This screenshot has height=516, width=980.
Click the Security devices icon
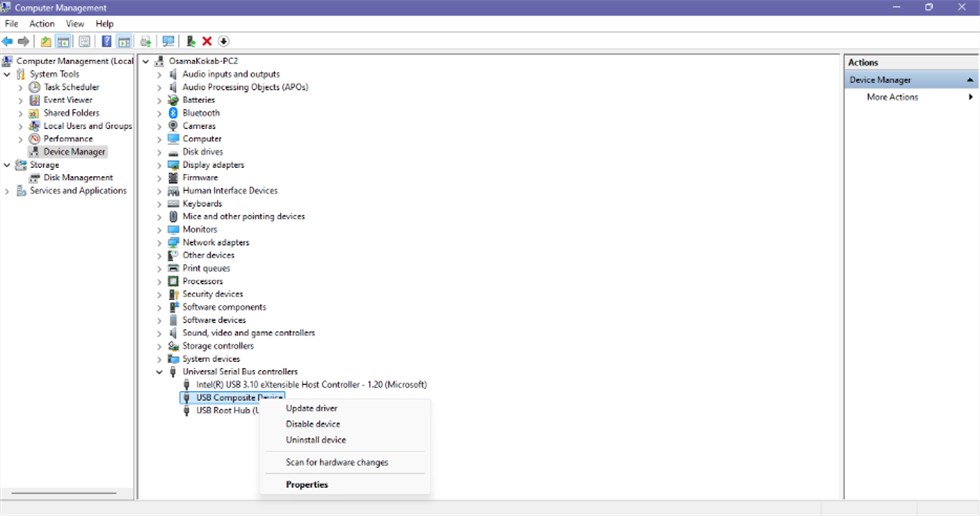tap(173, 294)
